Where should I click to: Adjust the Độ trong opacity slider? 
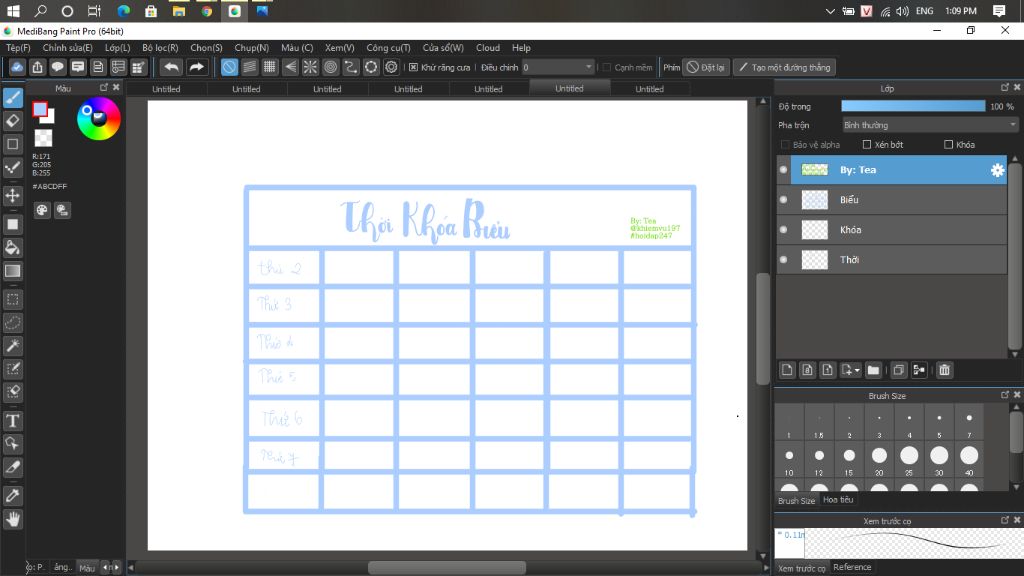click(x=913, y=106)
